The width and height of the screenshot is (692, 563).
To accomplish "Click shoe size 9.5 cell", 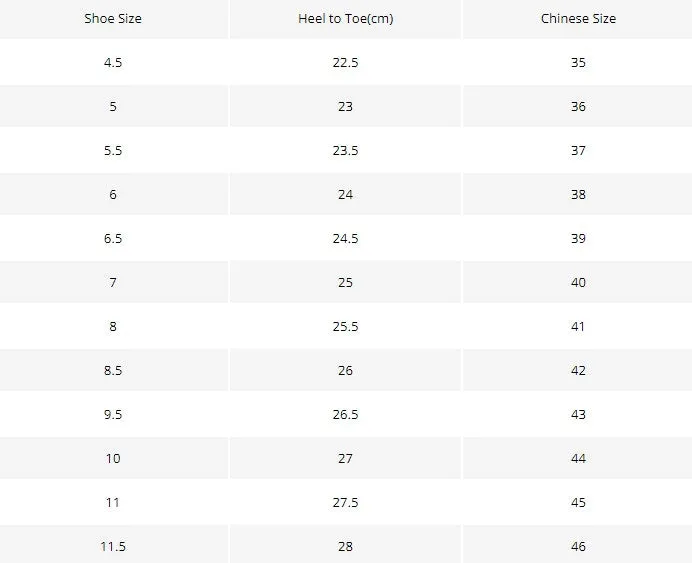I will [113, 414].
